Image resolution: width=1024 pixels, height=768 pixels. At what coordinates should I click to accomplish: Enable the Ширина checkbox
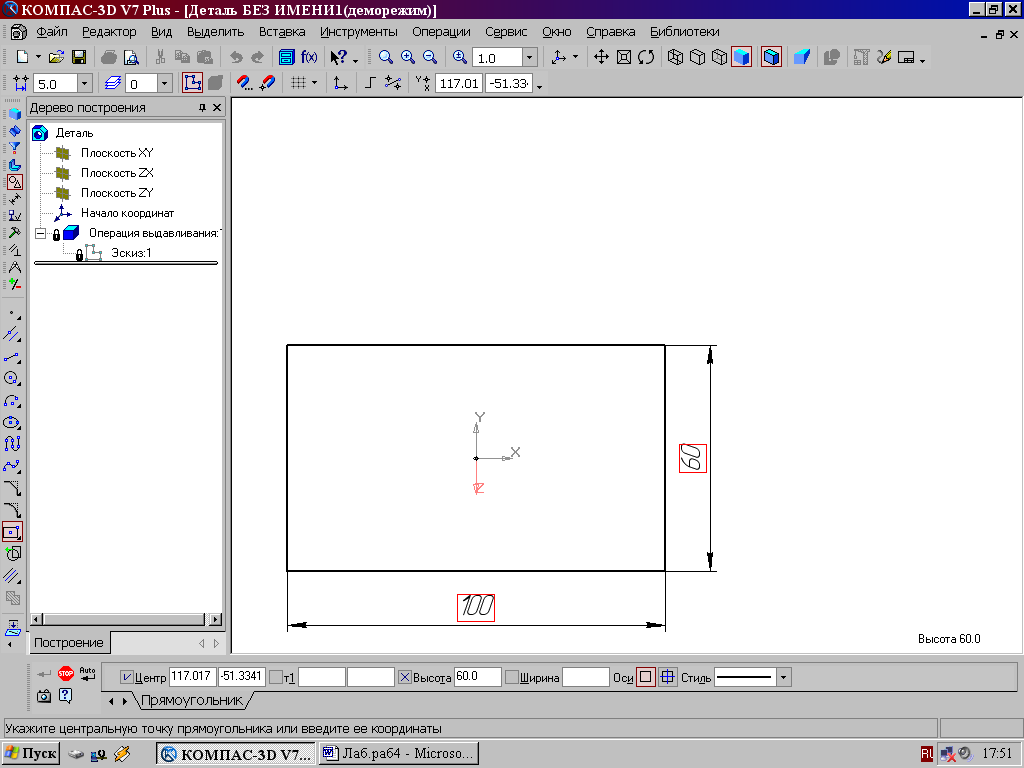coord(512,677)
